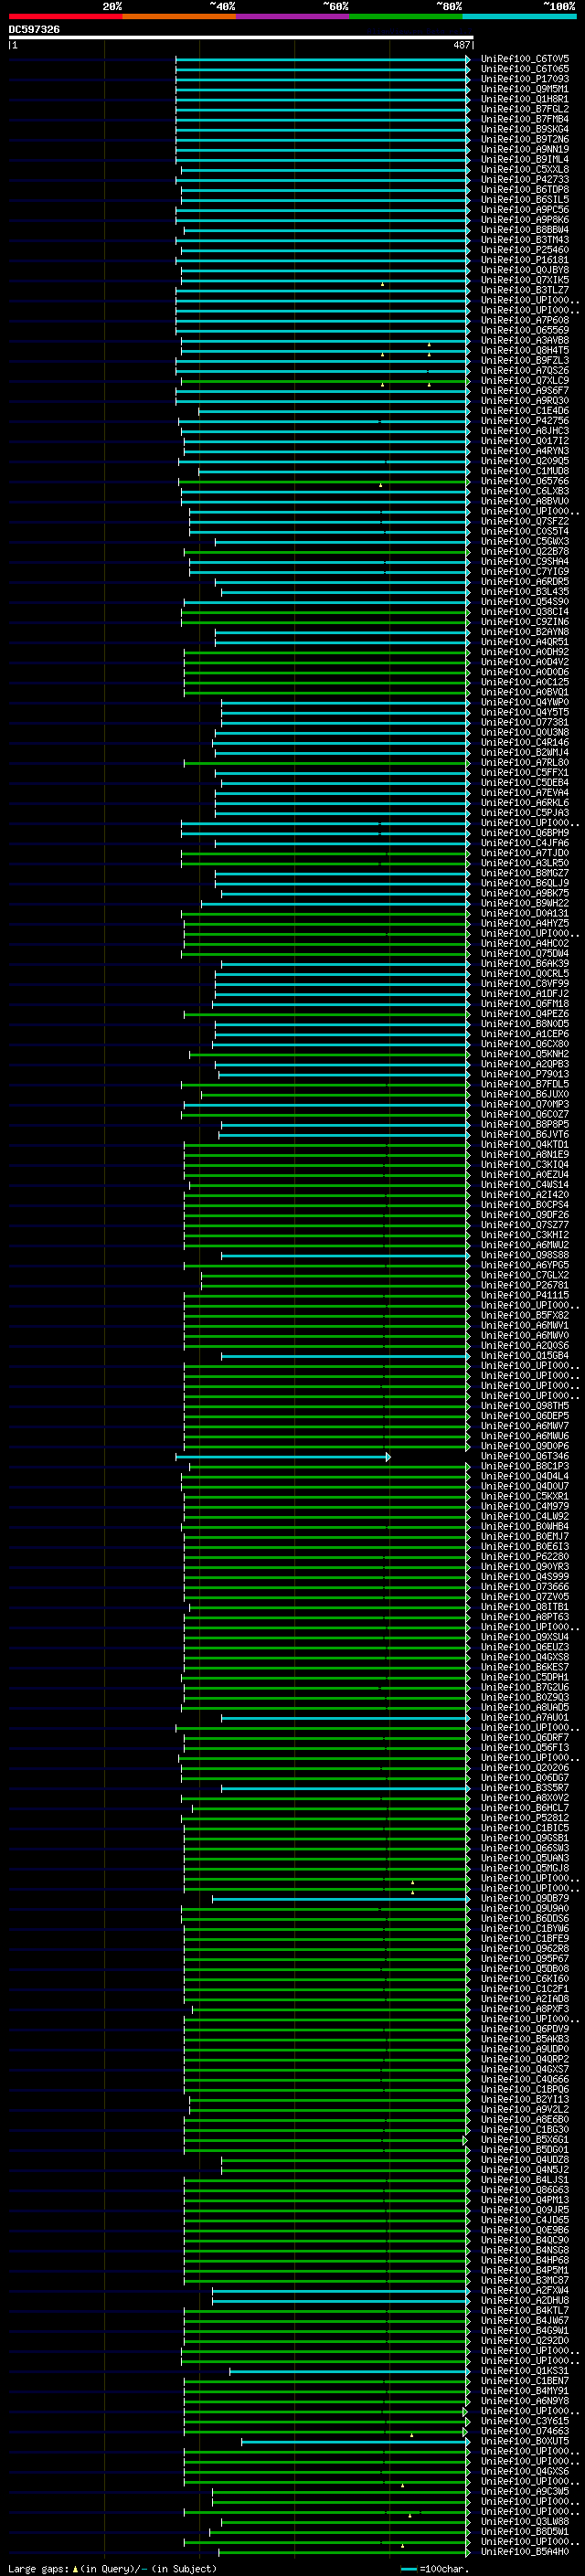This screenshot has width=585, height=2576.
Task: Open hit UniRef100_C6T065
Action: (x=525, y=69)
